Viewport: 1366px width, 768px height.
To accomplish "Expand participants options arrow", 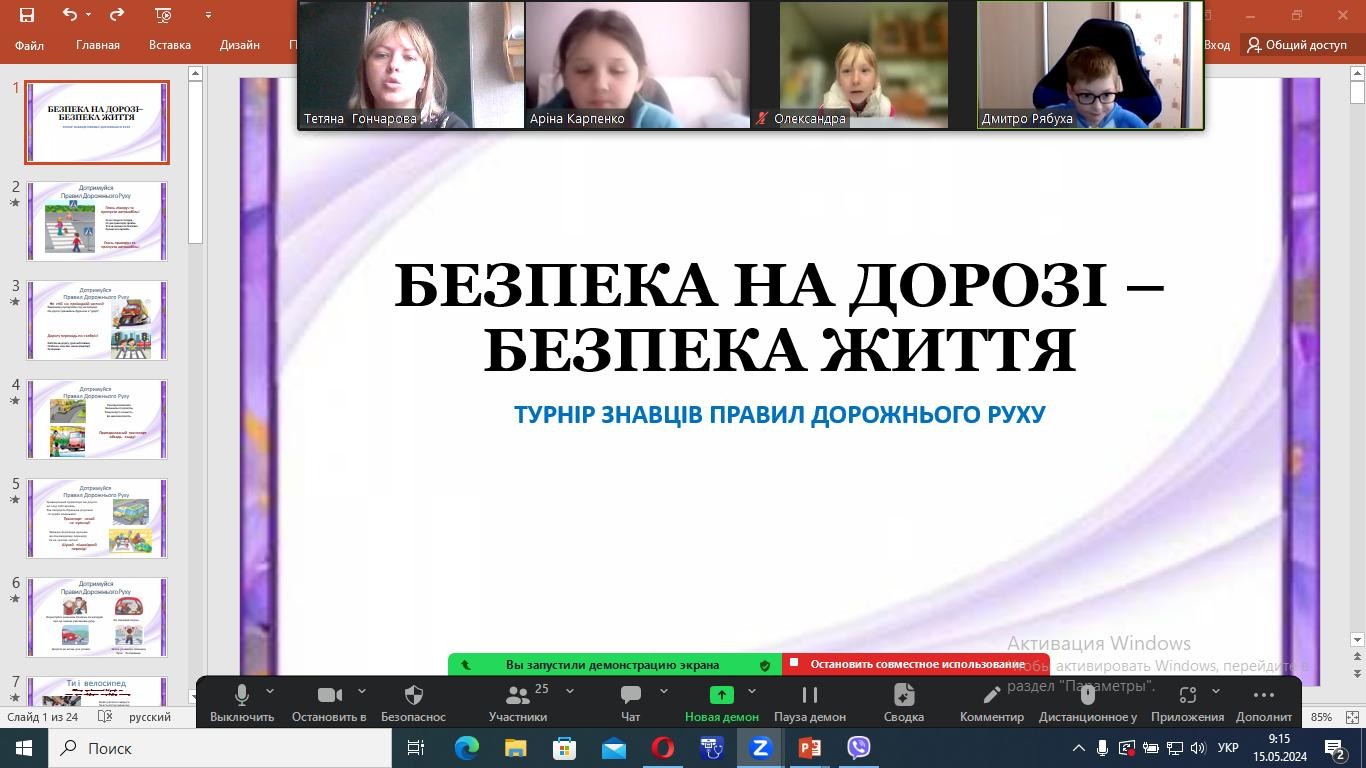I will click(x=570, y=691).
